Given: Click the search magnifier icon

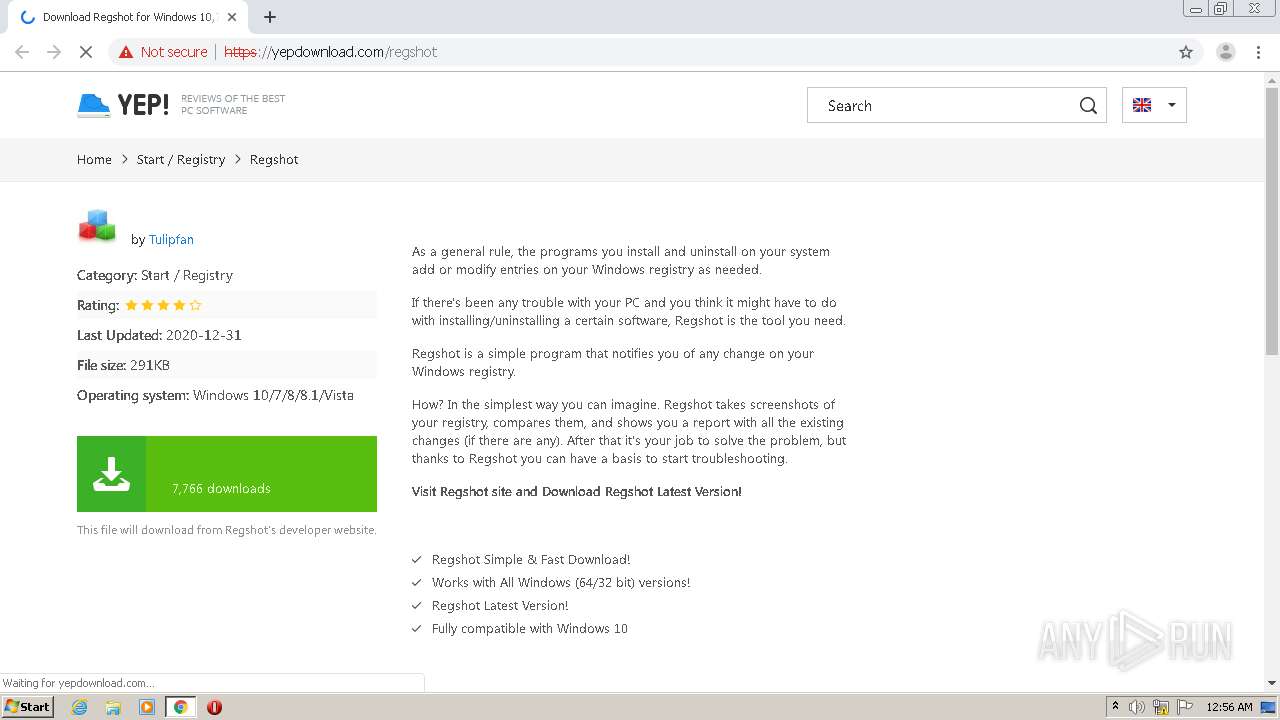Looking at the screenshot, I should pos(1088,106).
